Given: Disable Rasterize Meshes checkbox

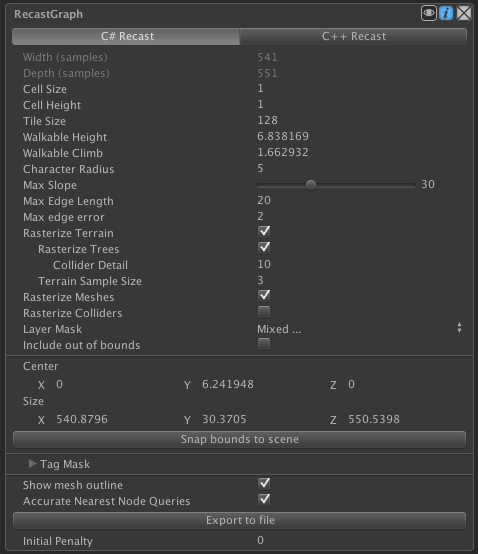Looking at the screenshot, I should click(264, 296).
